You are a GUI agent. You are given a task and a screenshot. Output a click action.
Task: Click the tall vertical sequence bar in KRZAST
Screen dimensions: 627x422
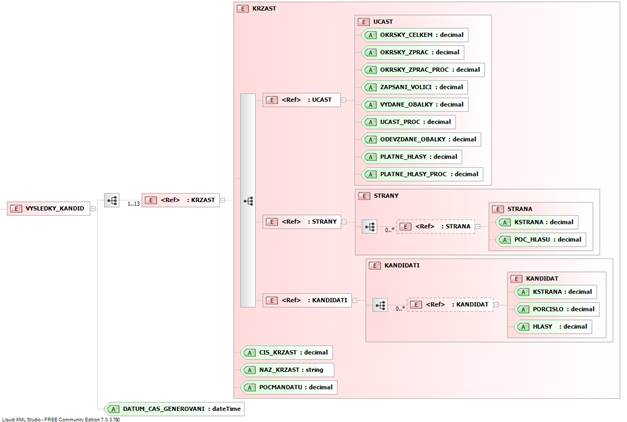(247, 200)
